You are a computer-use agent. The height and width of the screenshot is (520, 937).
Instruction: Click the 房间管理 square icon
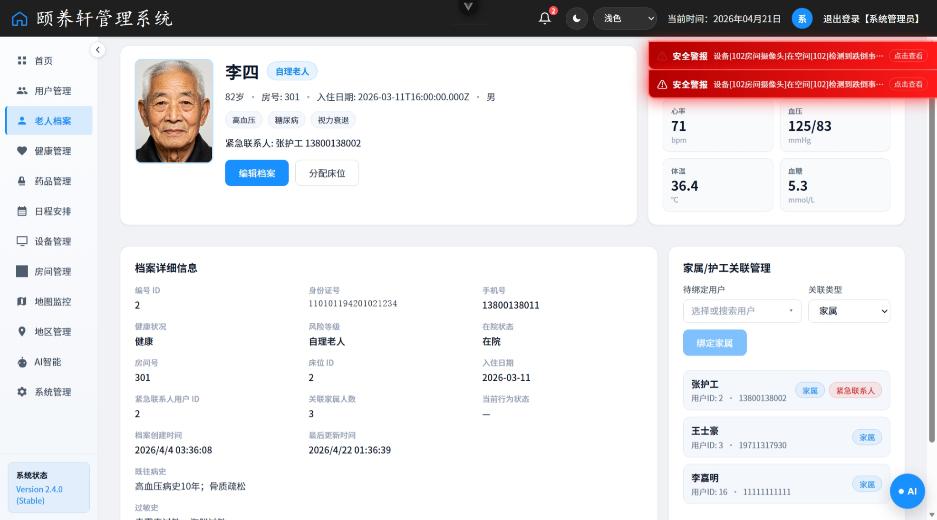[x=22, y=271]
